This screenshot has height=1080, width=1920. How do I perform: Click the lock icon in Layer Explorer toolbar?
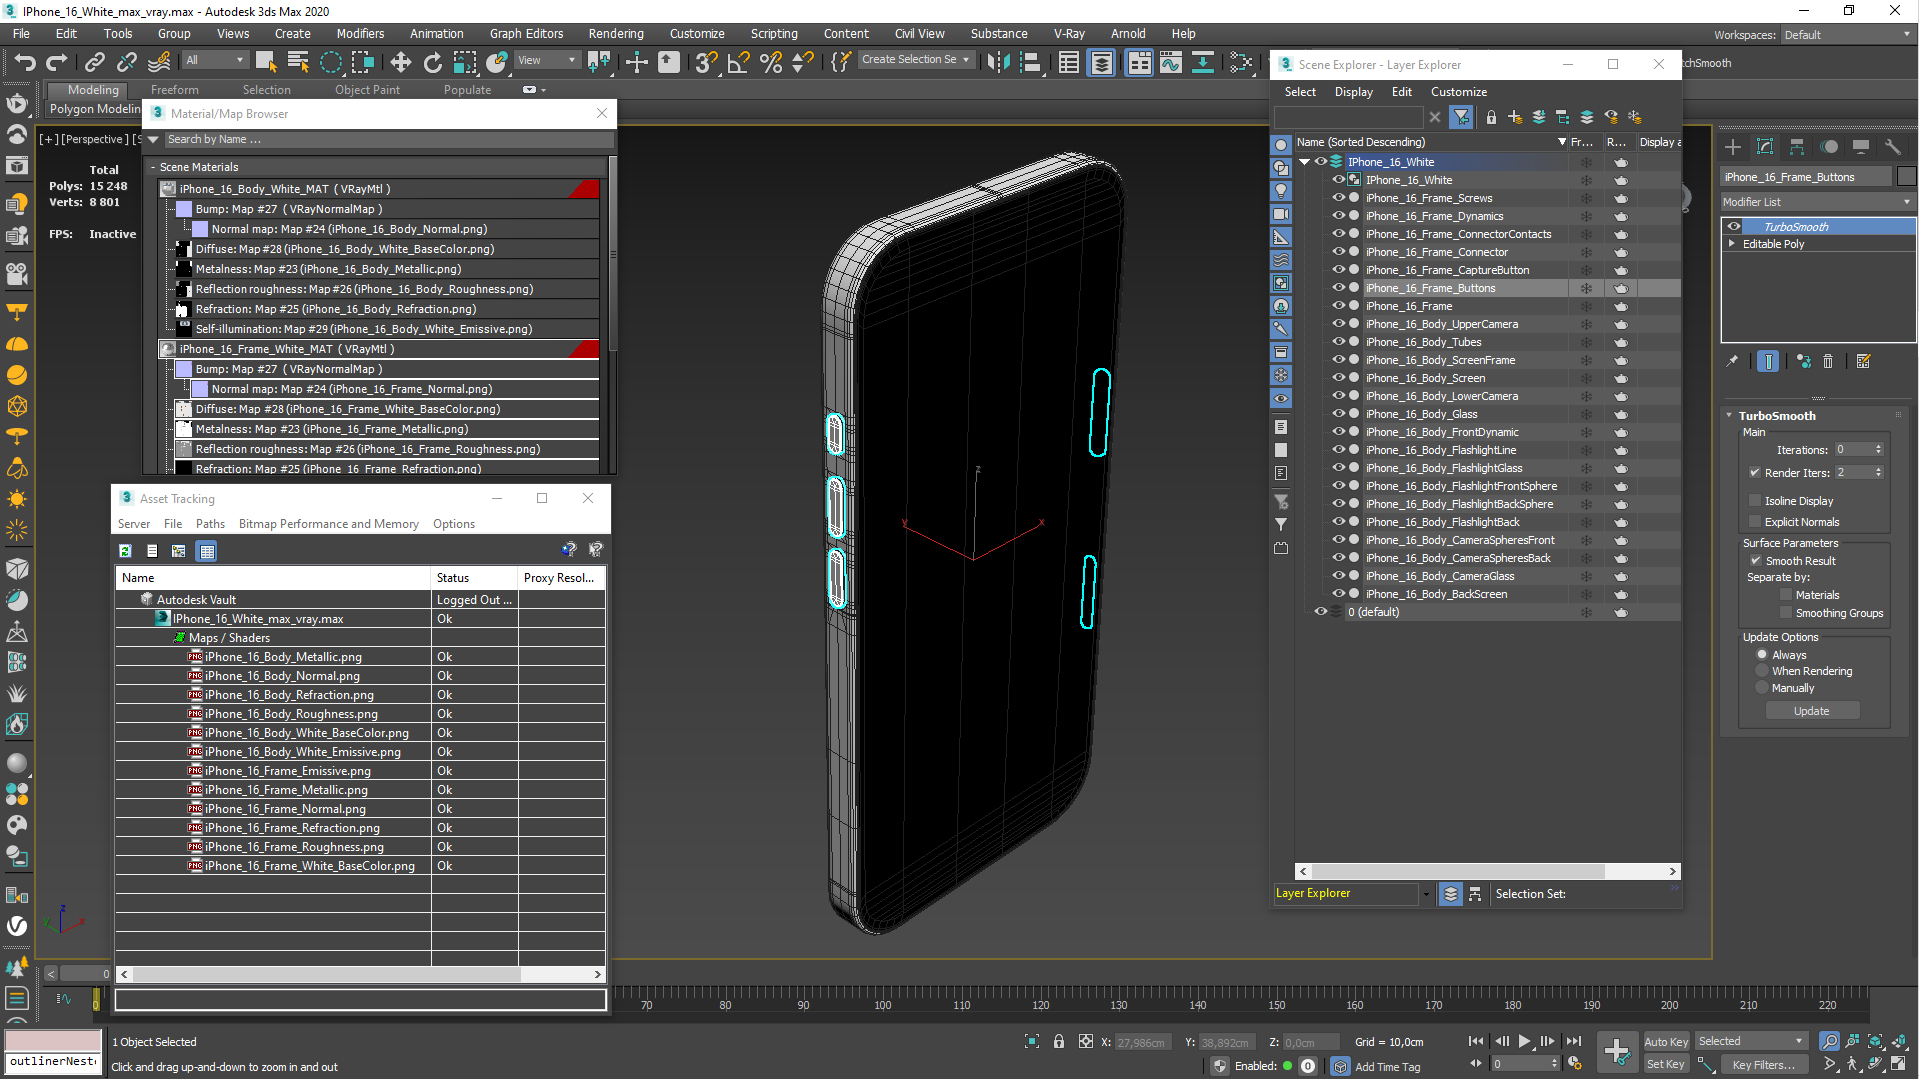pyautogui.click(x=1491, y=117)
